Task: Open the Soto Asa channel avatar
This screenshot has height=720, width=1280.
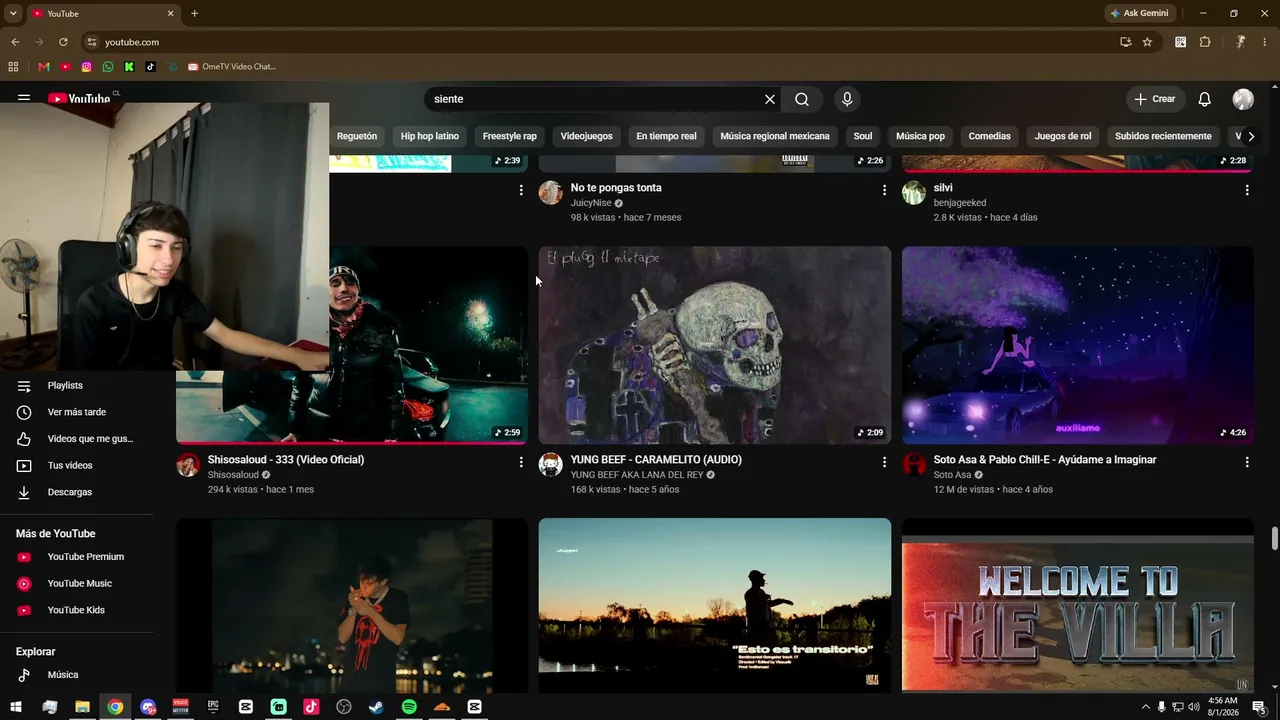Action: 914,465
